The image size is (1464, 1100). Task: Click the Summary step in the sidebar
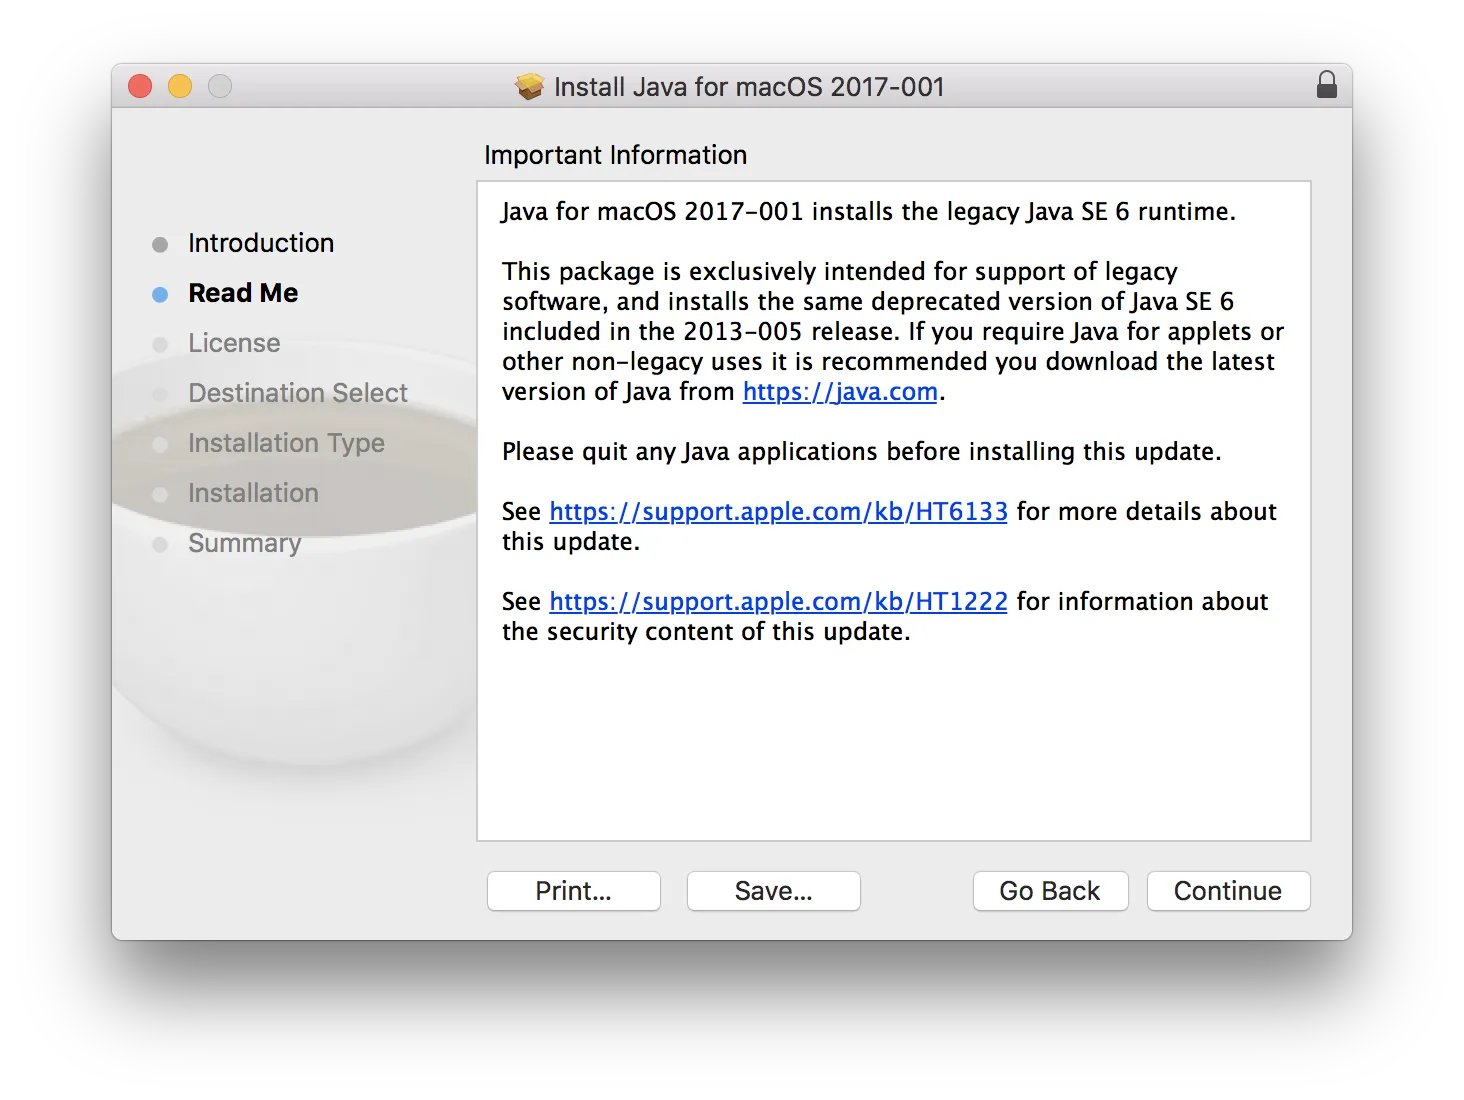click(244, 543)
